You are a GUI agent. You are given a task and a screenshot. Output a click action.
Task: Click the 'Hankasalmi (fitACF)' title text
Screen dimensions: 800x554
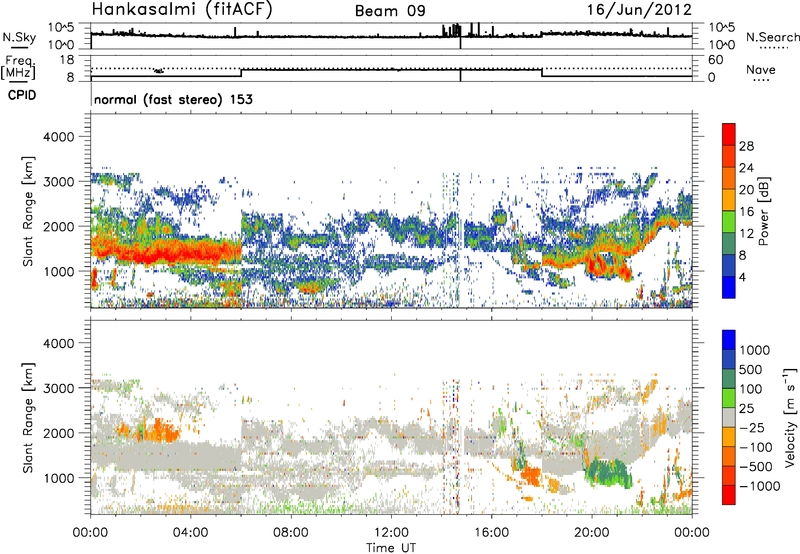[x=182, y=9]
